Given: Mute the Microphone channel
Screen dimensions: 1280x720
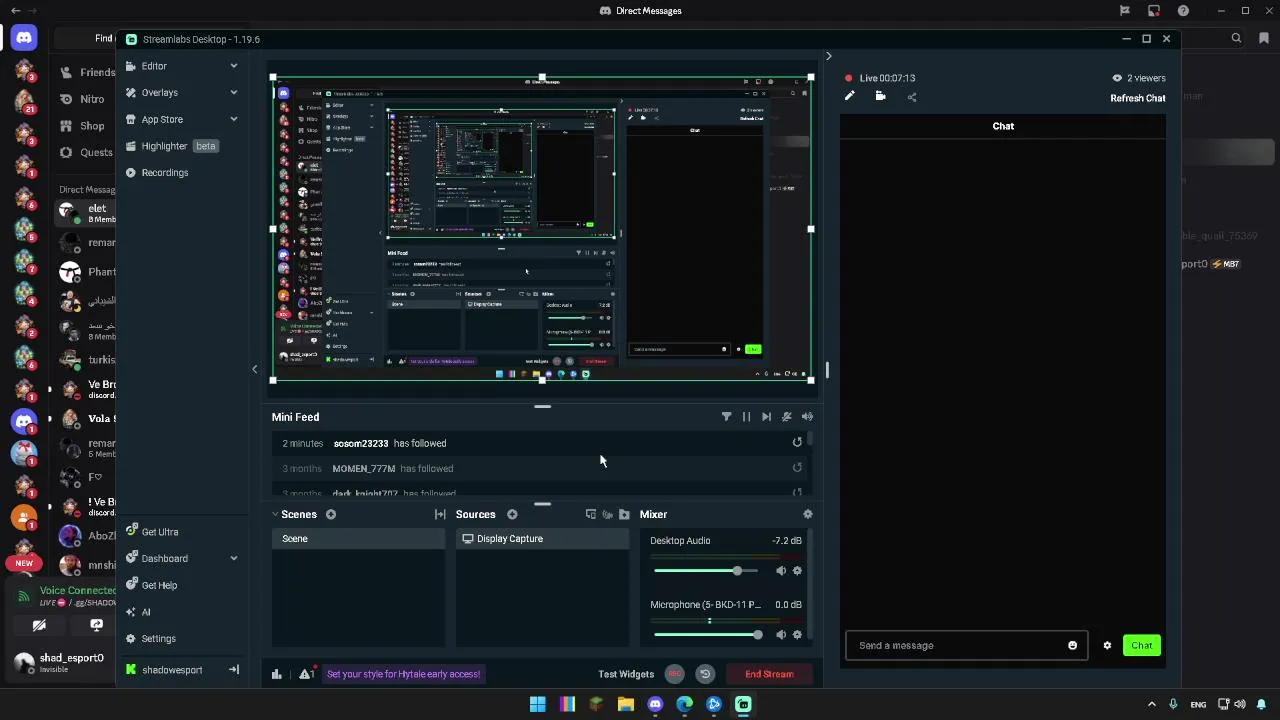Looking at the screenshot, I should 781,634.
